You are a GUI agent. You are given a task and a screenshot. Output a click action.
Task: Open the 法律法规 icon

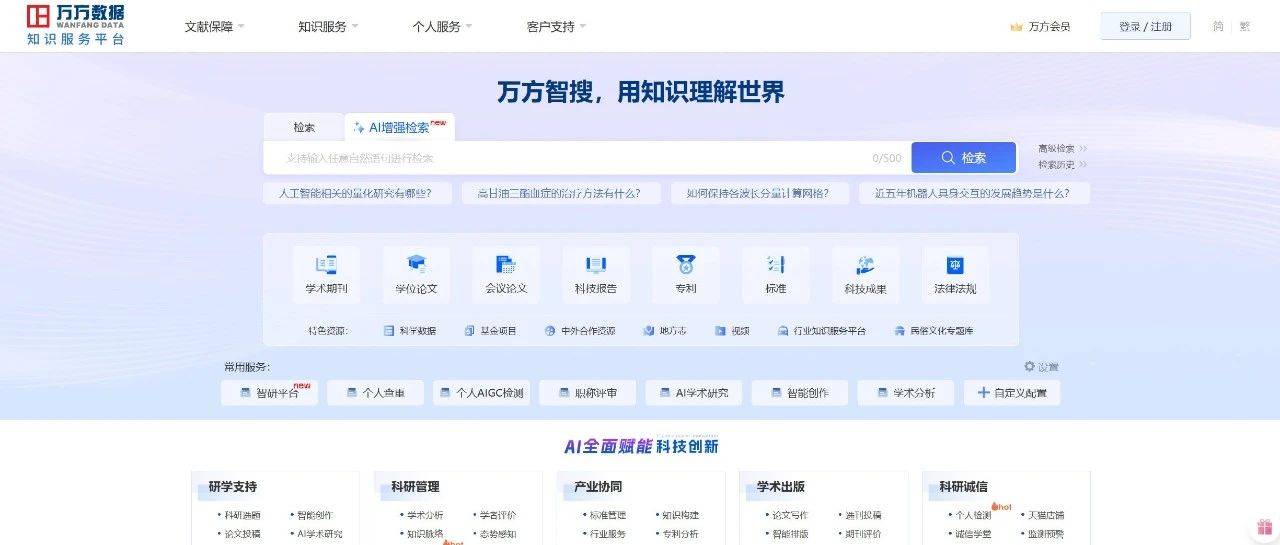tap(955, 265)
